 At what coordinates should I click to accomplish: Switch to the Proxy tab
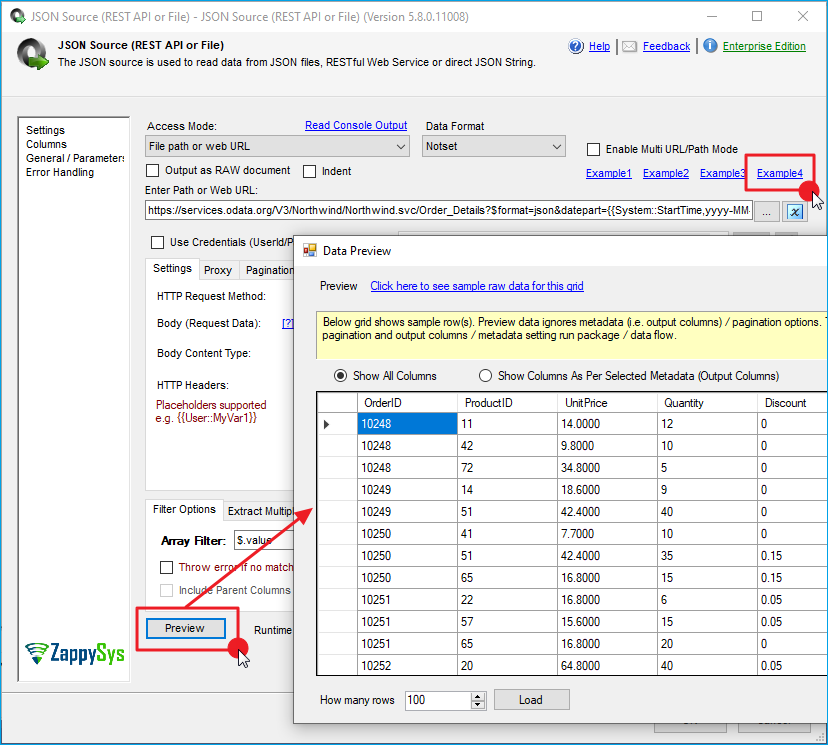point(218,269)
